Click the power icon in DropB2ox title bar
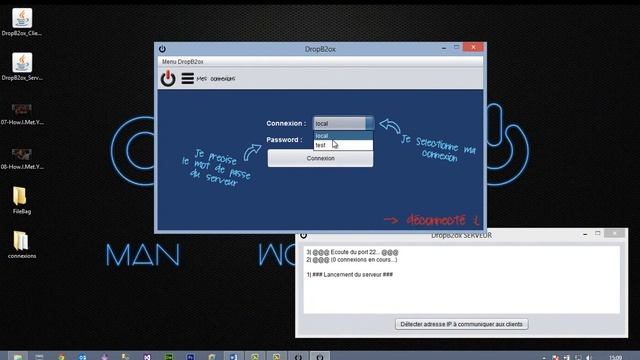Viewport: 640px width, 360px height. coord(162,49)
